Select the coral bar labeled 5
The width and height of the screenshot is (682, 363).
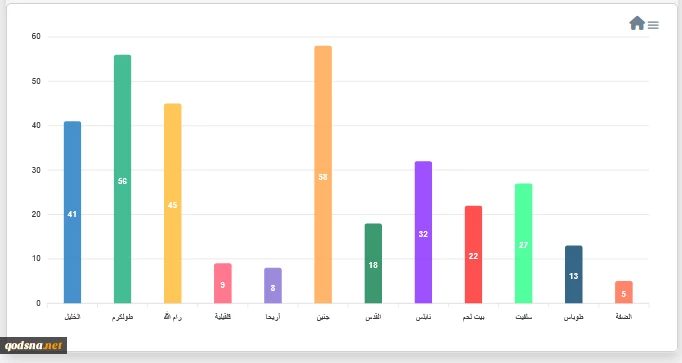[x=624, y=292]
